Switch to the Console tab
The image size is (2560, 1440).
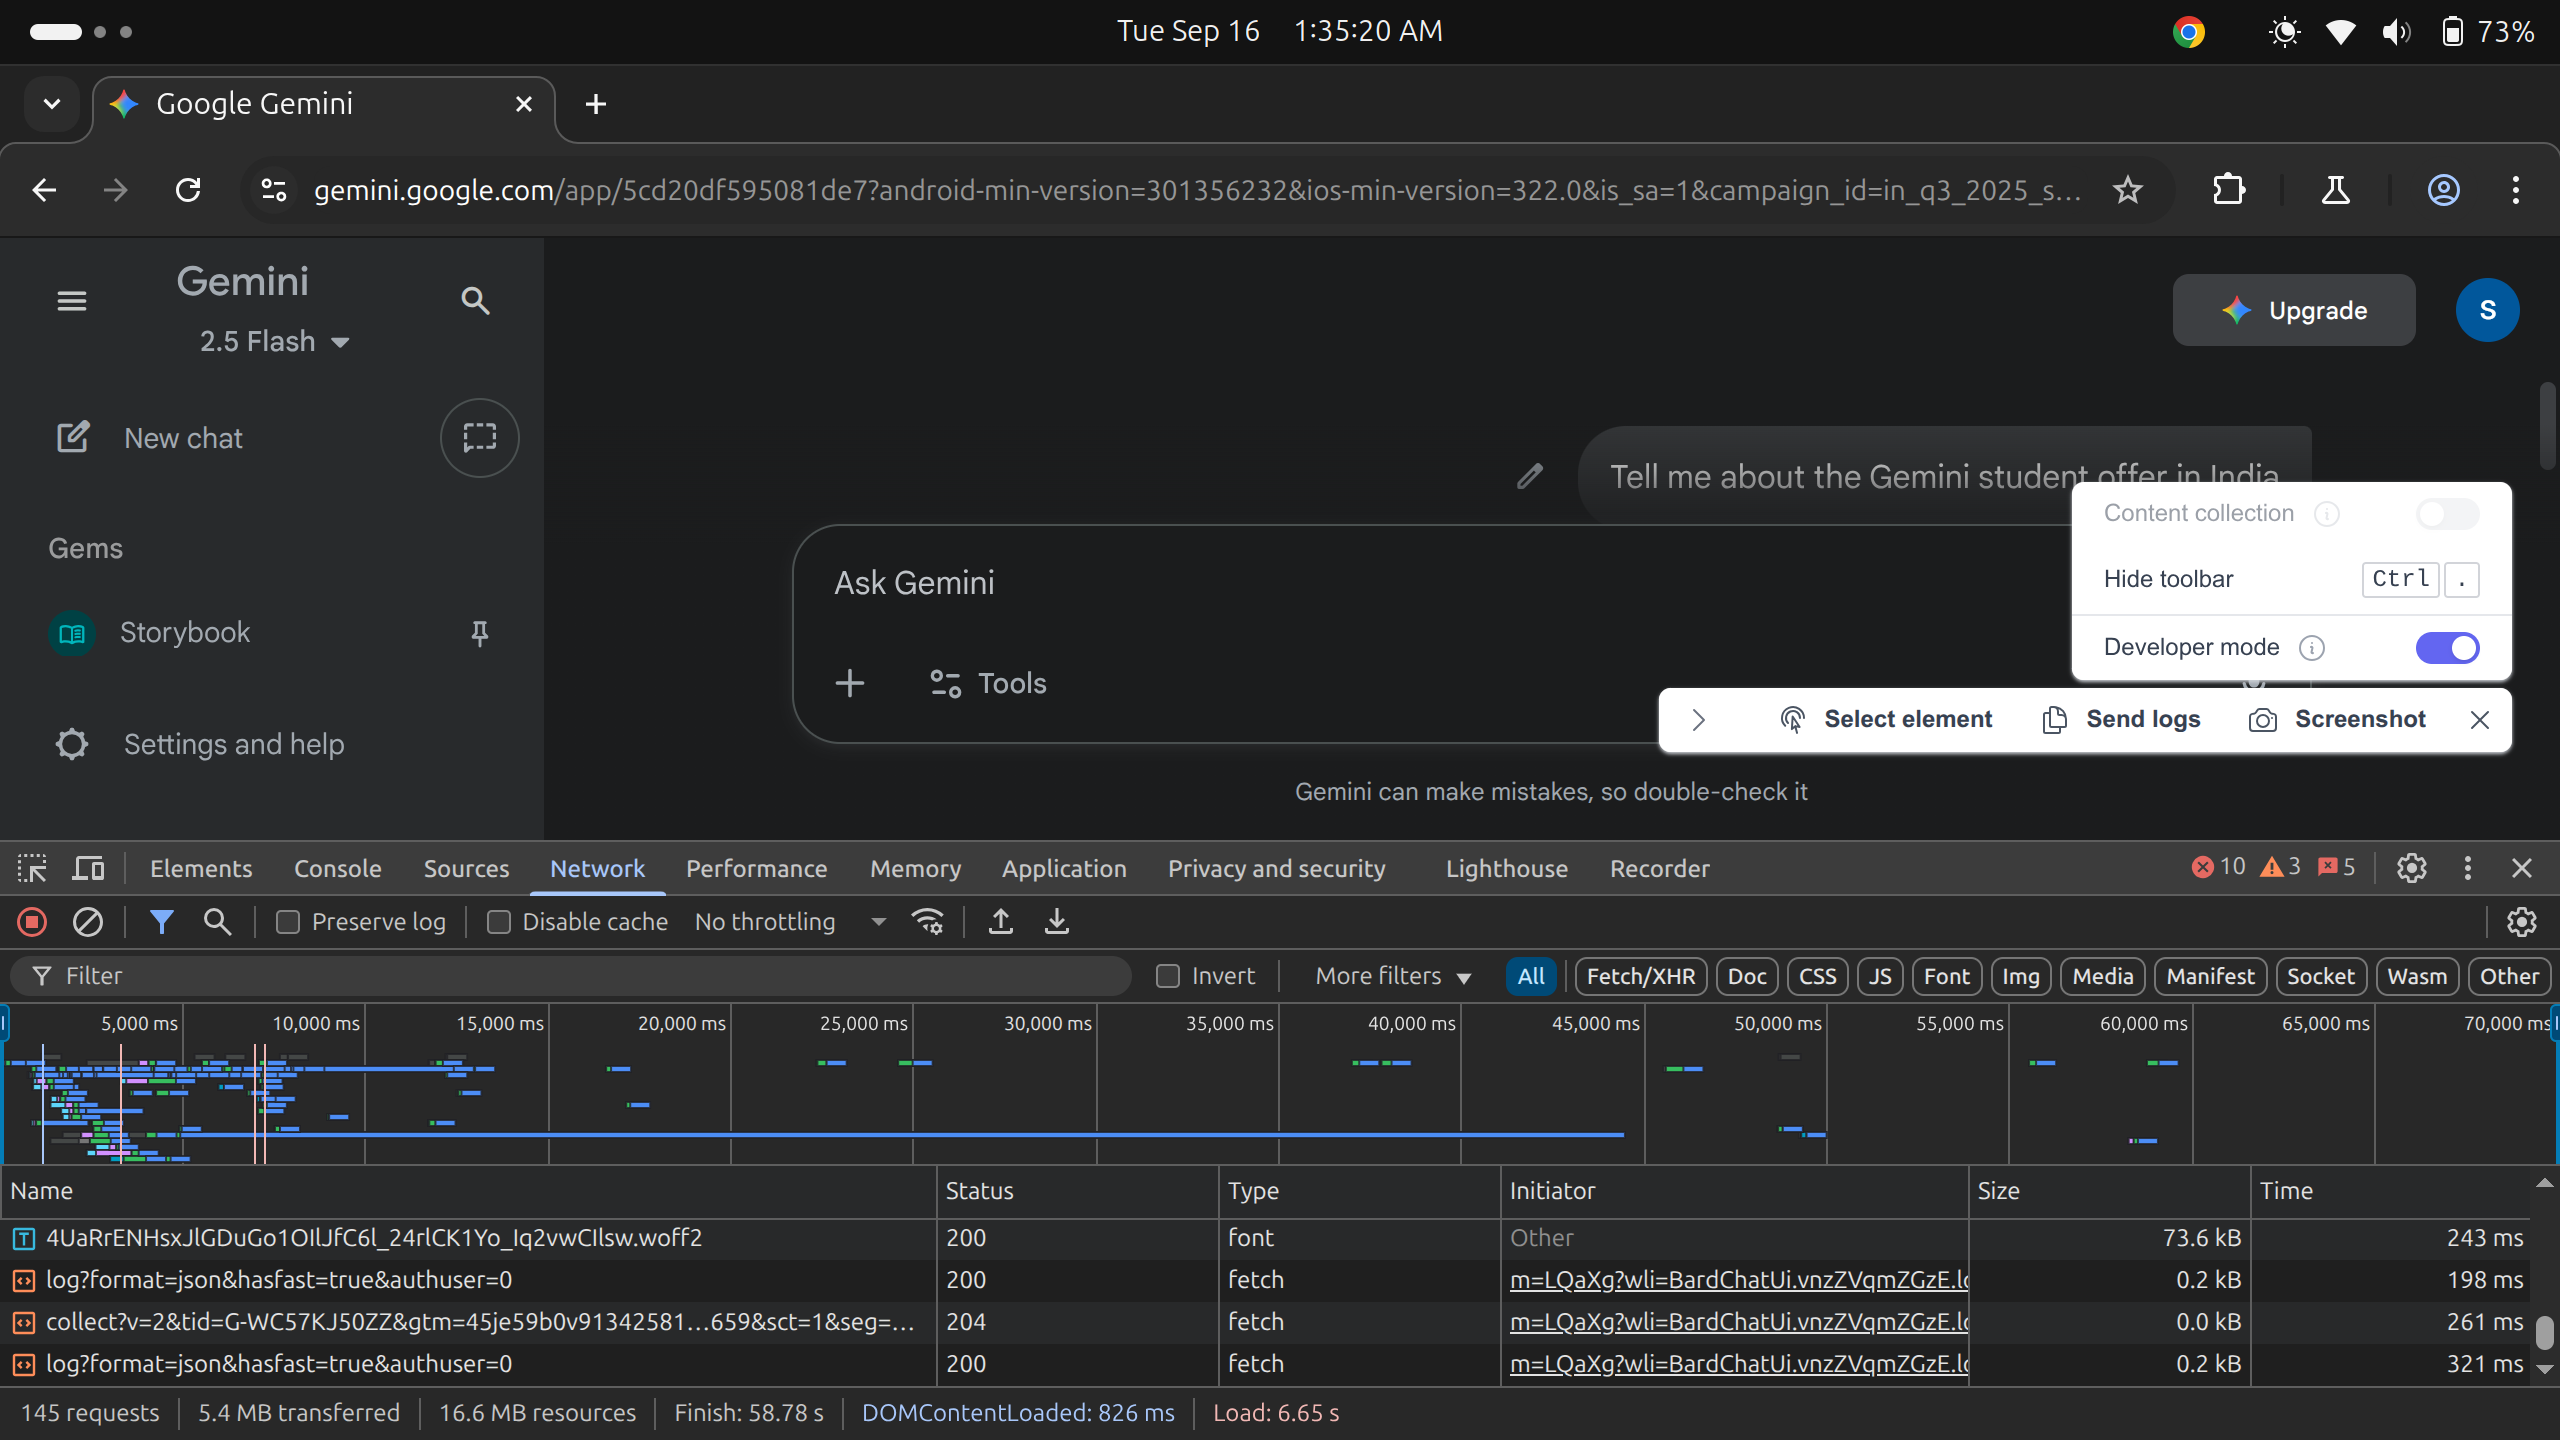click(337, 868)
